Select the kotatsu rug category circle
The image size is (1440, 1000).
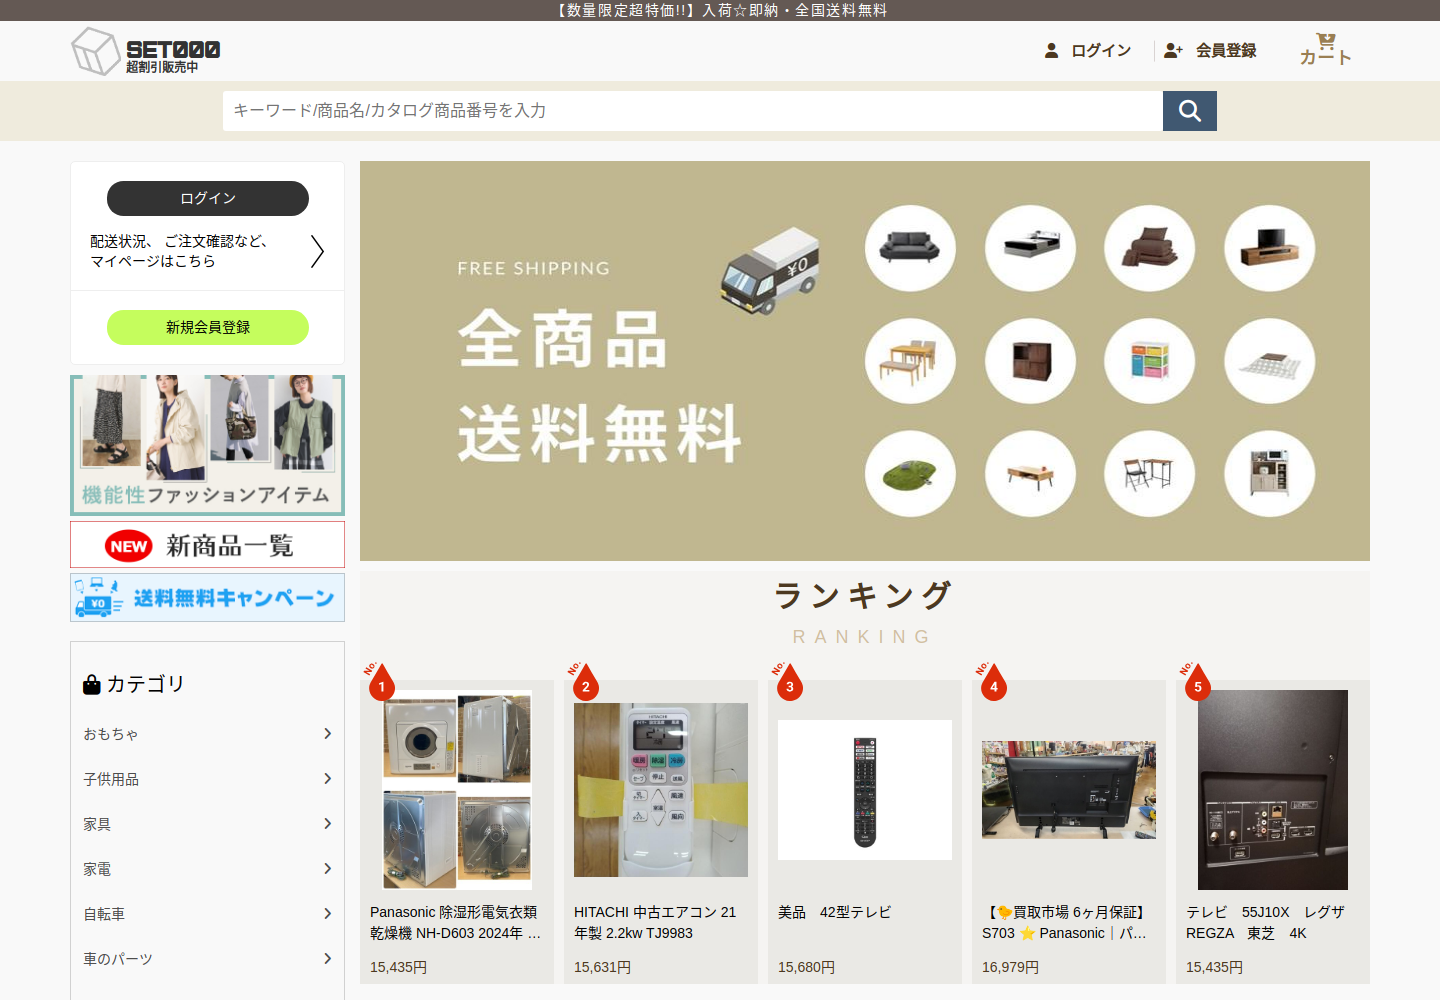click(x=1270, y=361)
